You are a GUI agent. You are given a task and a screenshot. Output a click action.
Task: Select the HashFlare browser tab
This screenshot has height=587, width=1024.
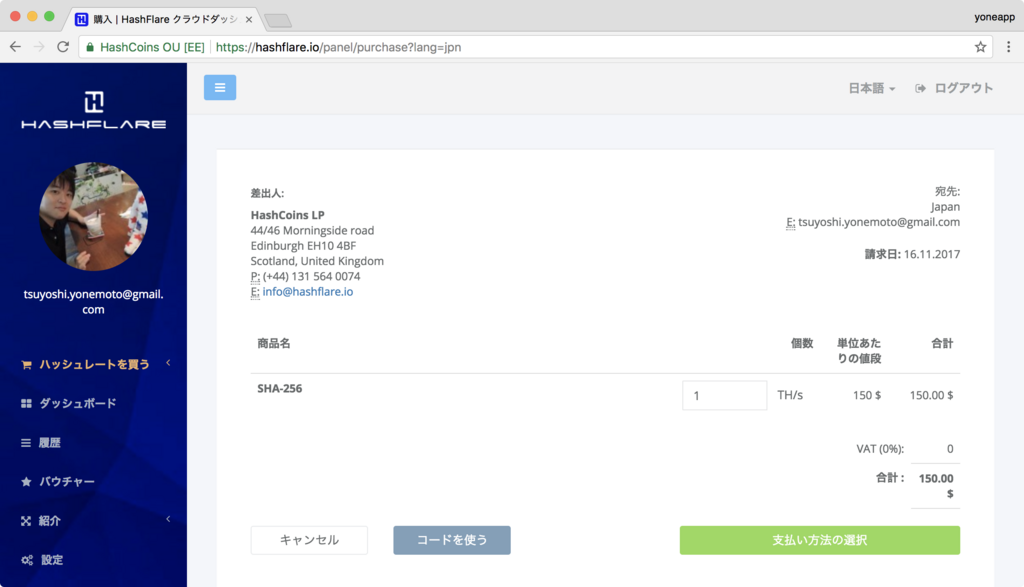pos(165,20)
